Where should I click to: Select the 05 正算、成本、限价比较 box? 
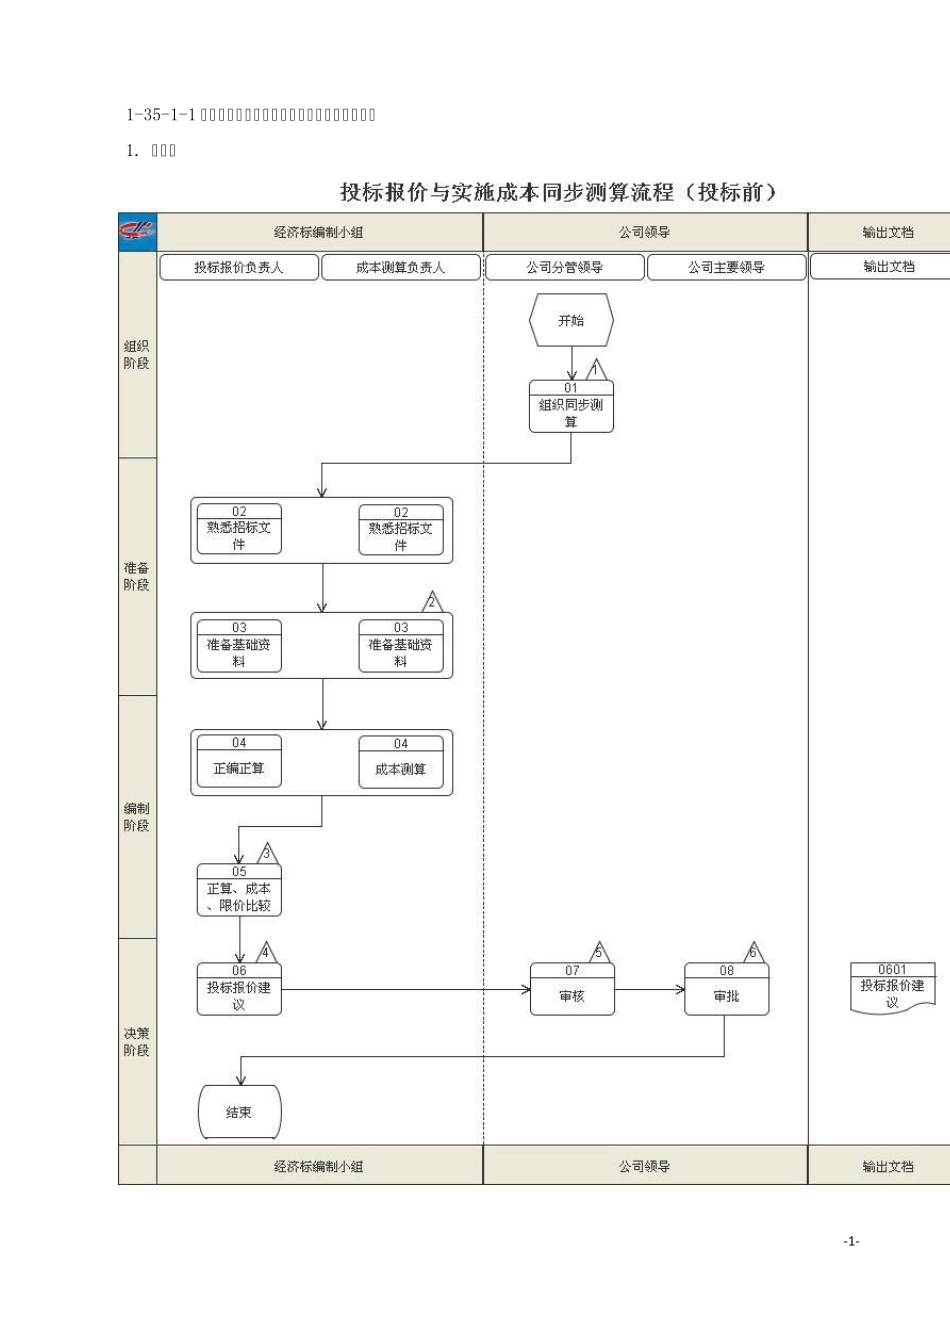click(239, 890)
